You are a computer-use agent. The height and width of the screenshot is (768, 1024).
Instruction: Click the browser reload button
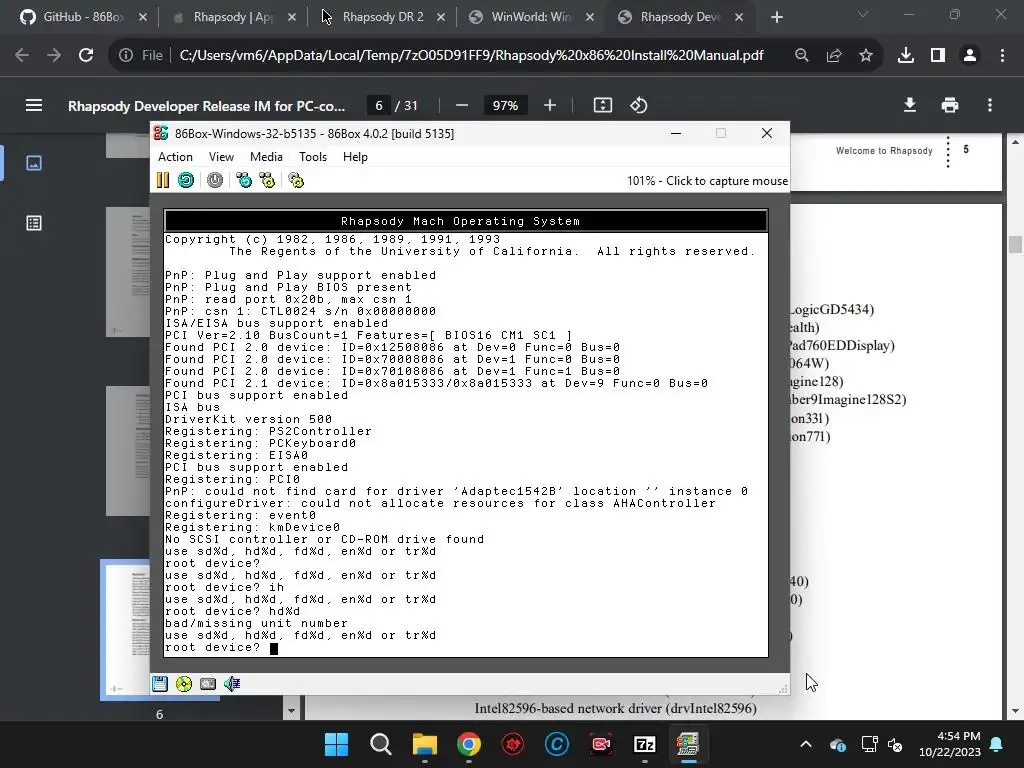[86, 56]
